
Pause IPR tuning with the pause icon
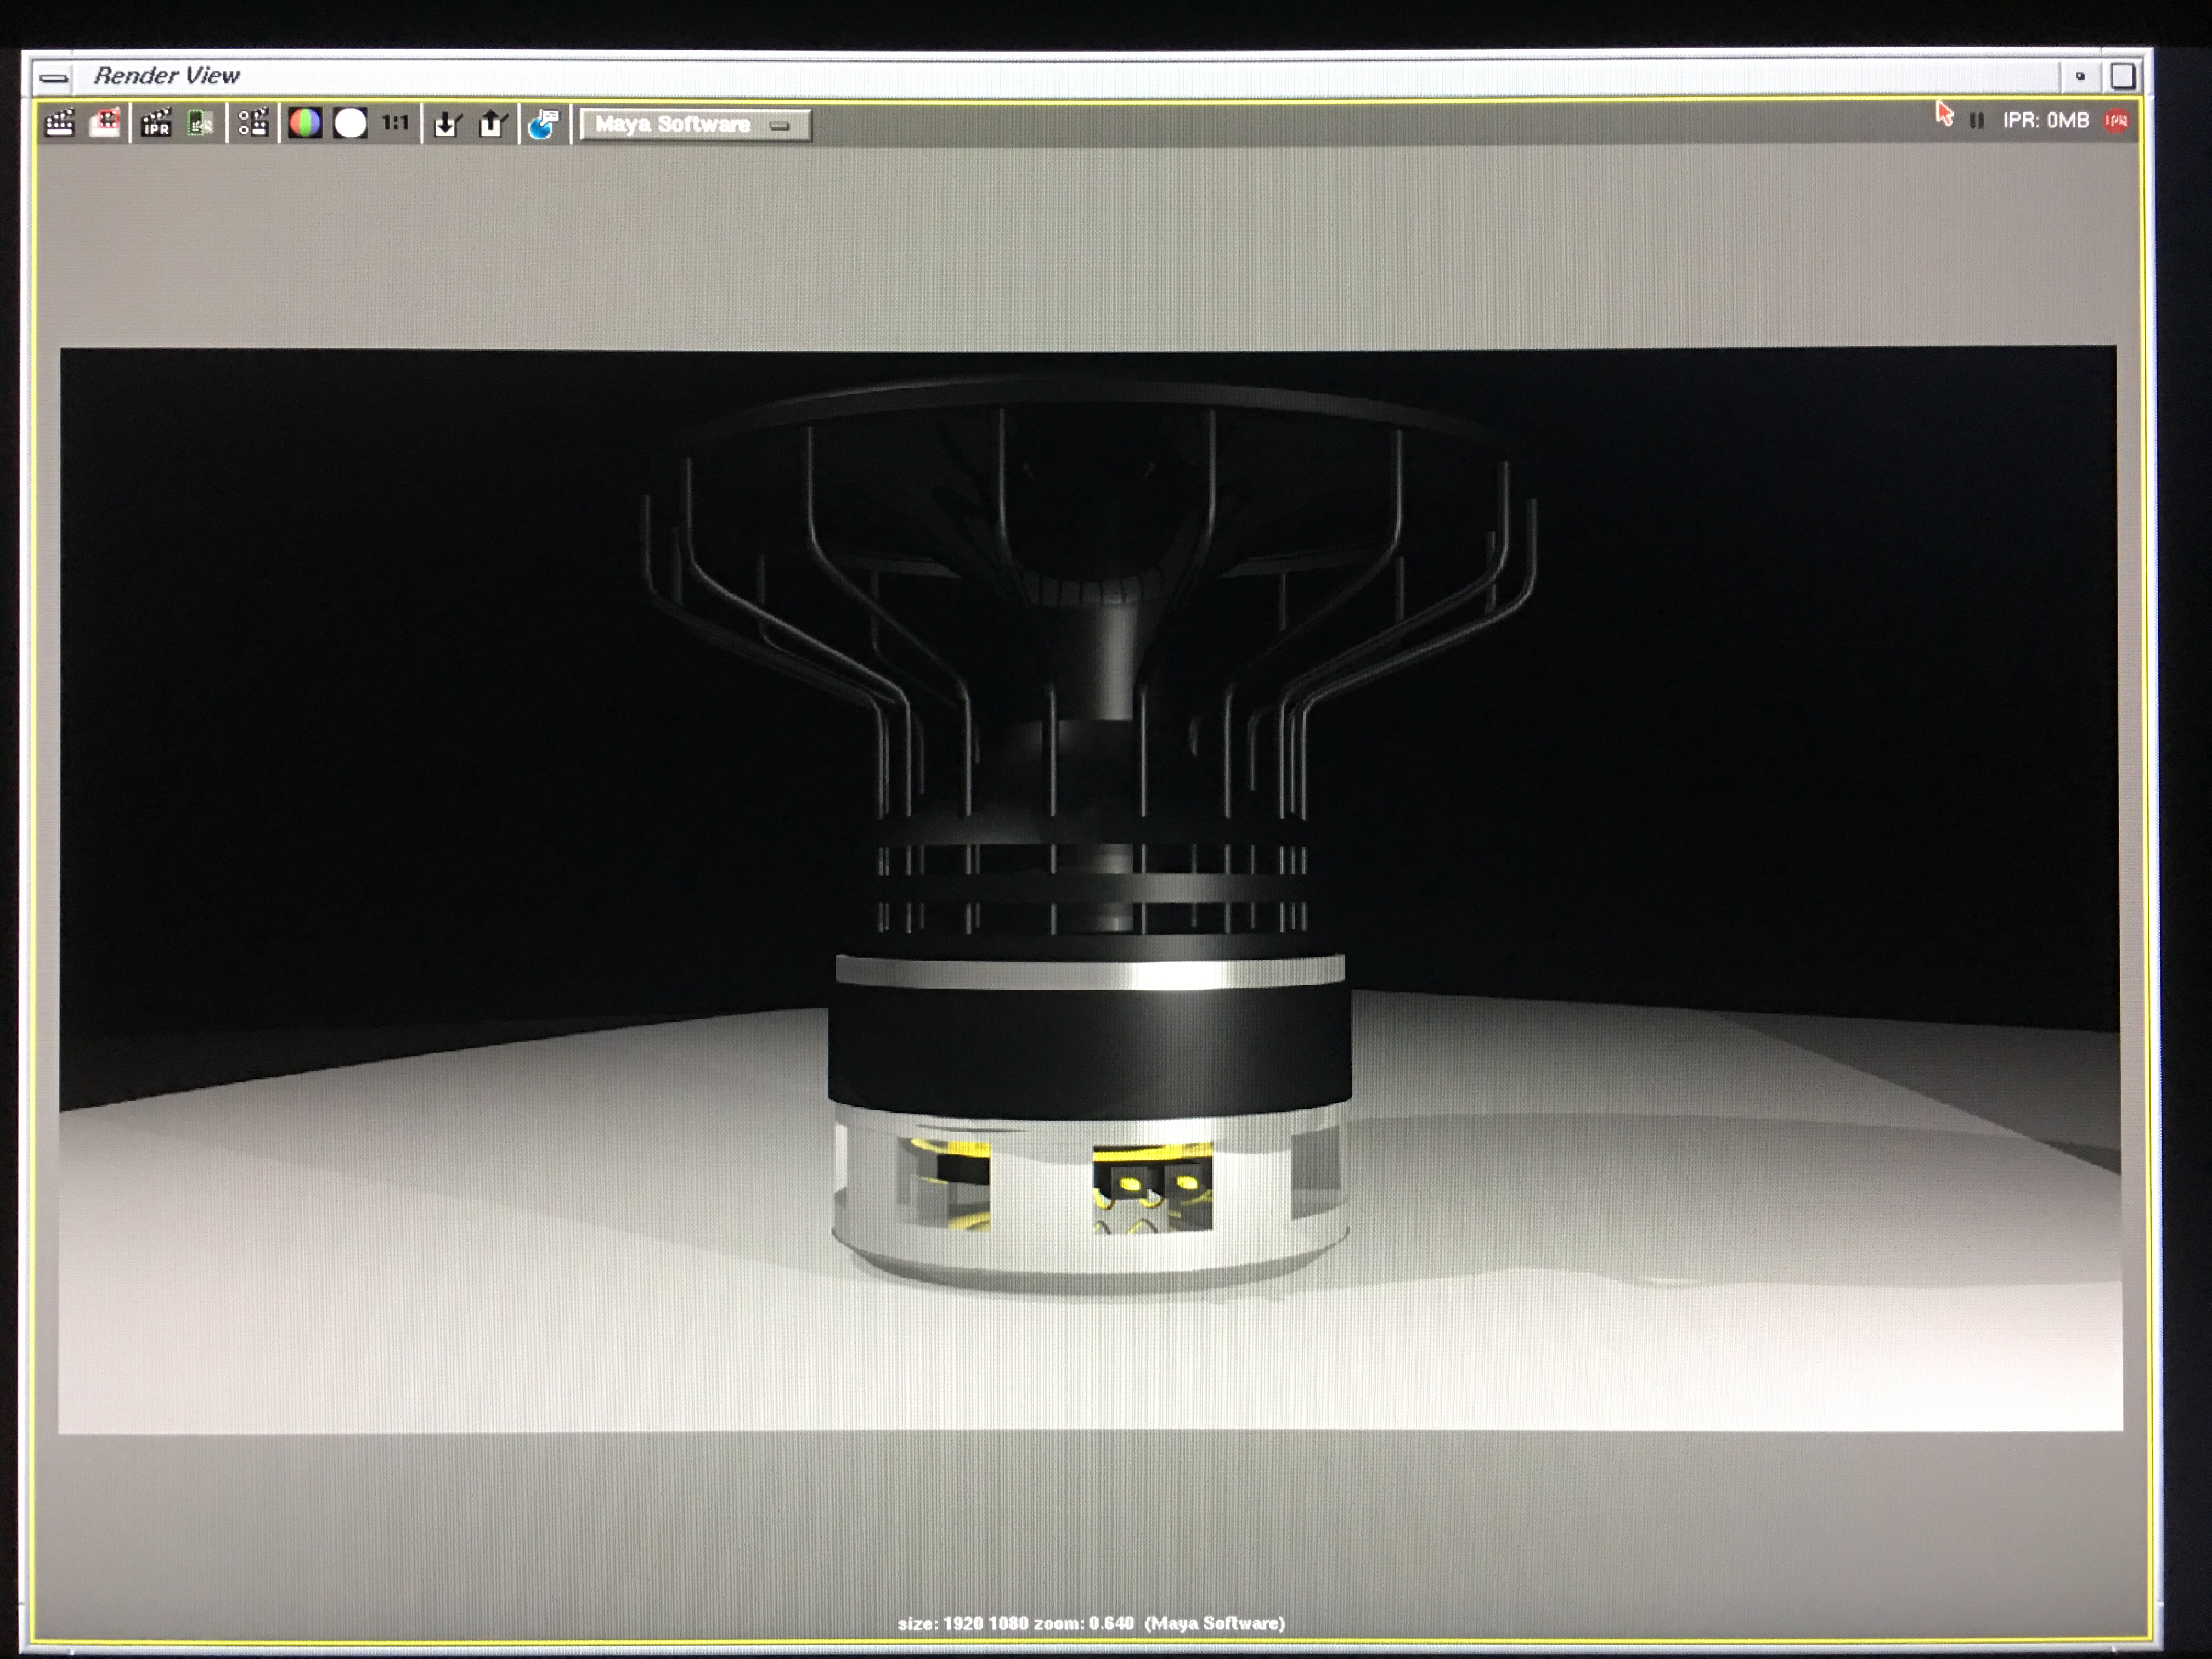click(x=1976, y=121)
